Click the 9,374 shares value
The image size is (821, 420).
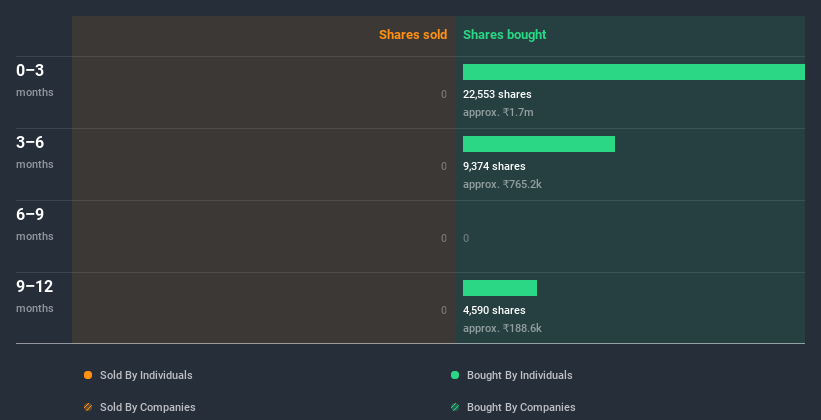494,167
